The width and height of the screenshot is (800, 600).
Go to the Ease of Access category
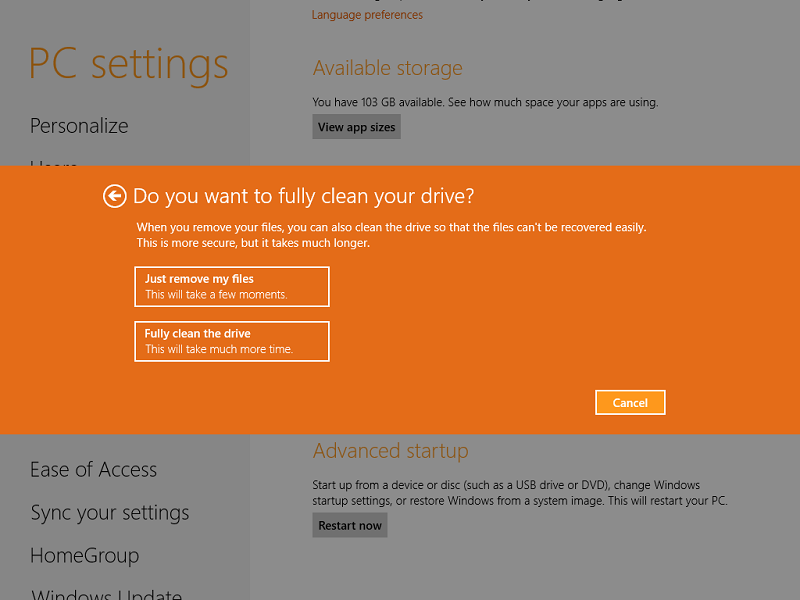(x=93, y=469)
